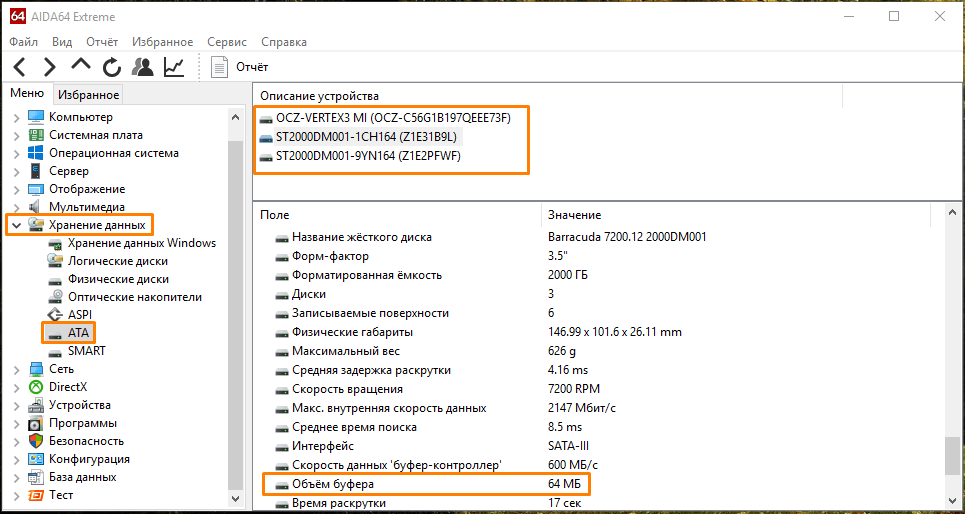
Task: Open the Вид menu
Action: [62, 42]
